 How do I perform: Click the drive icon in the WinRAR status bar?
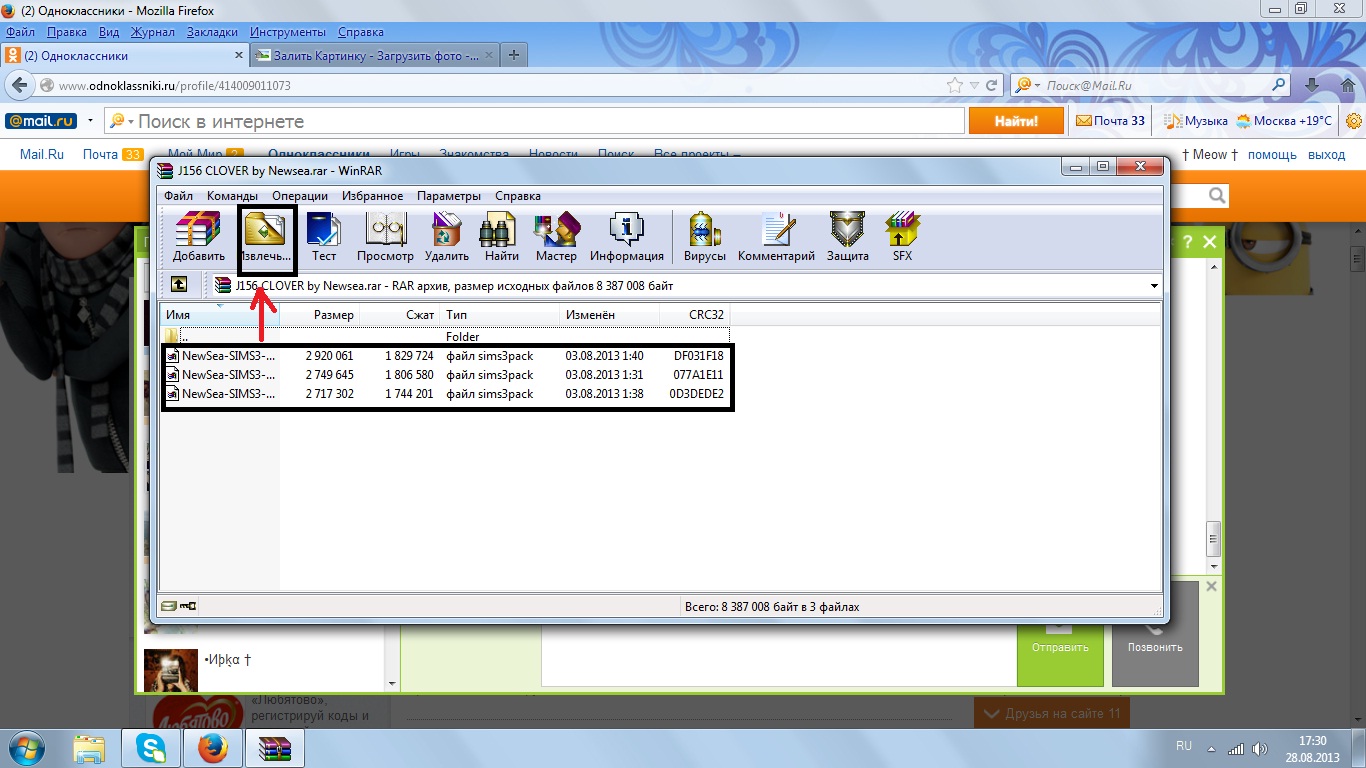(x=170, y=606)
